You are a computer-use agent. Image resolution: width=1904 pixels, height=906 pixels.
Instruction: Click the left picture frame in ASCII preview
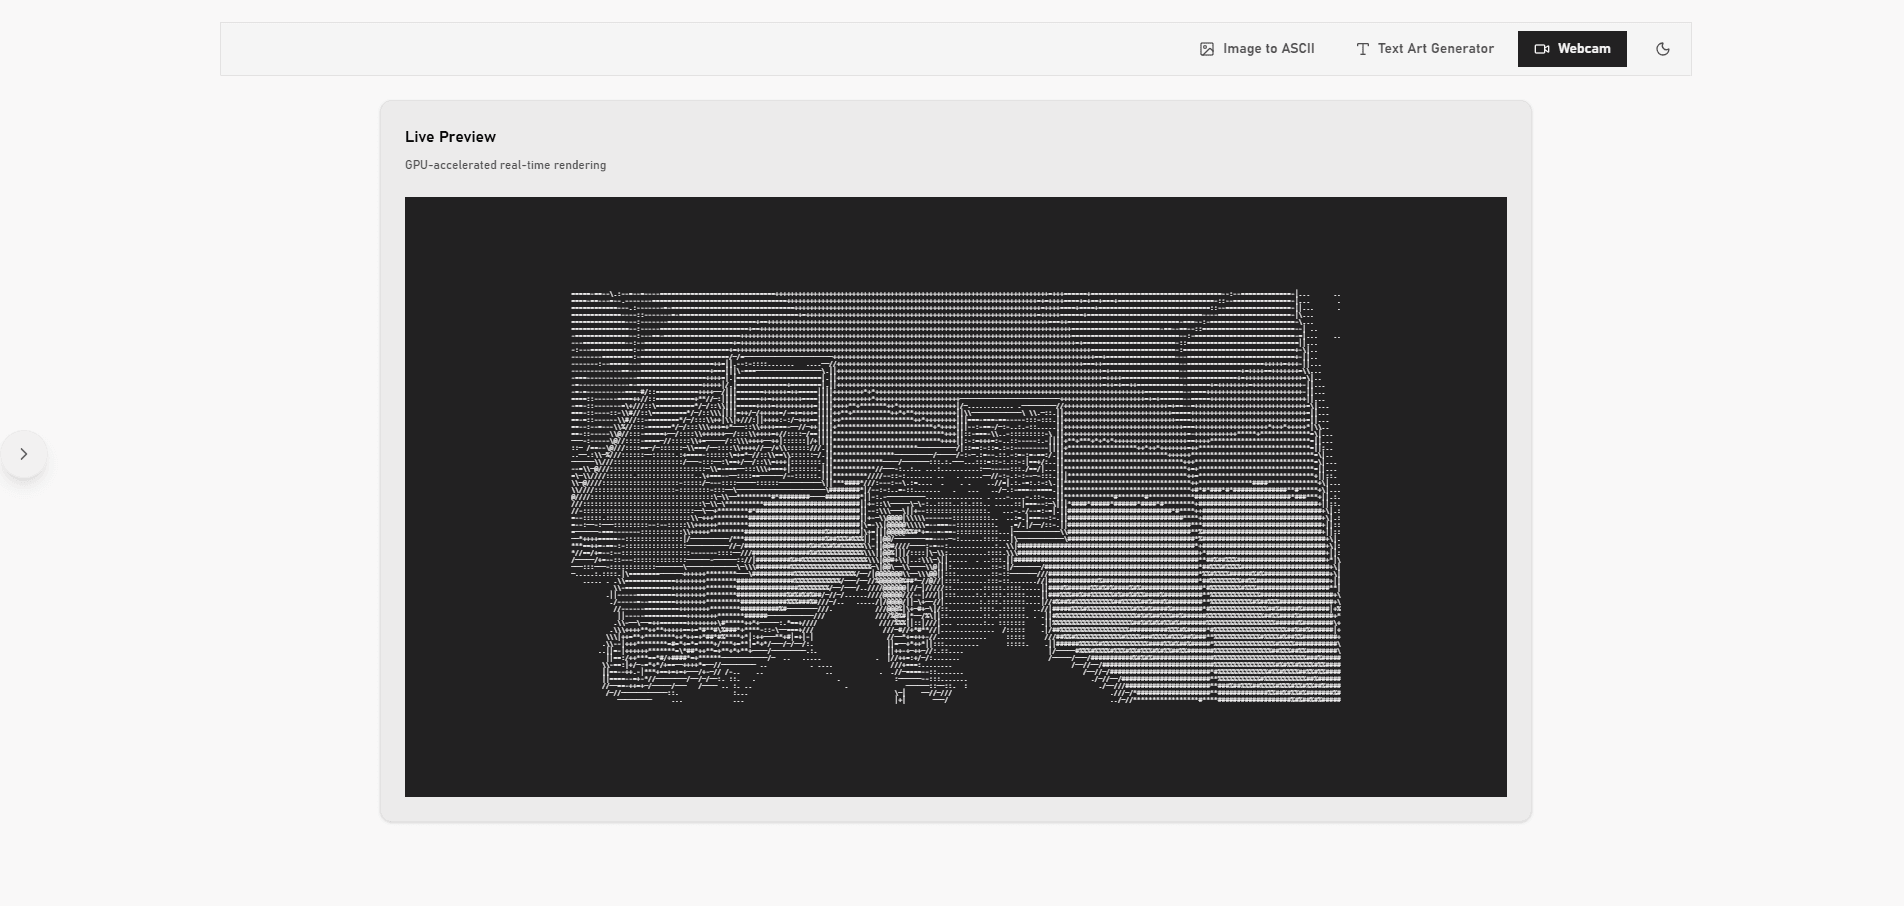point(781,420)
